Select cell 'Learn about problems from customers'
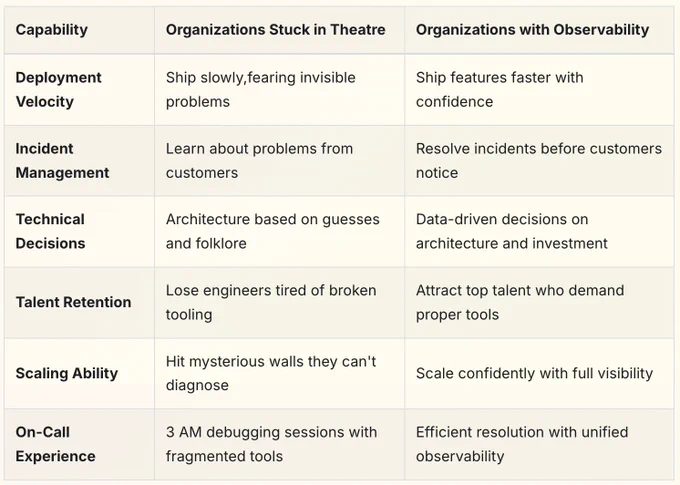Viewport: 680px width, 485px height. point(259,161)
